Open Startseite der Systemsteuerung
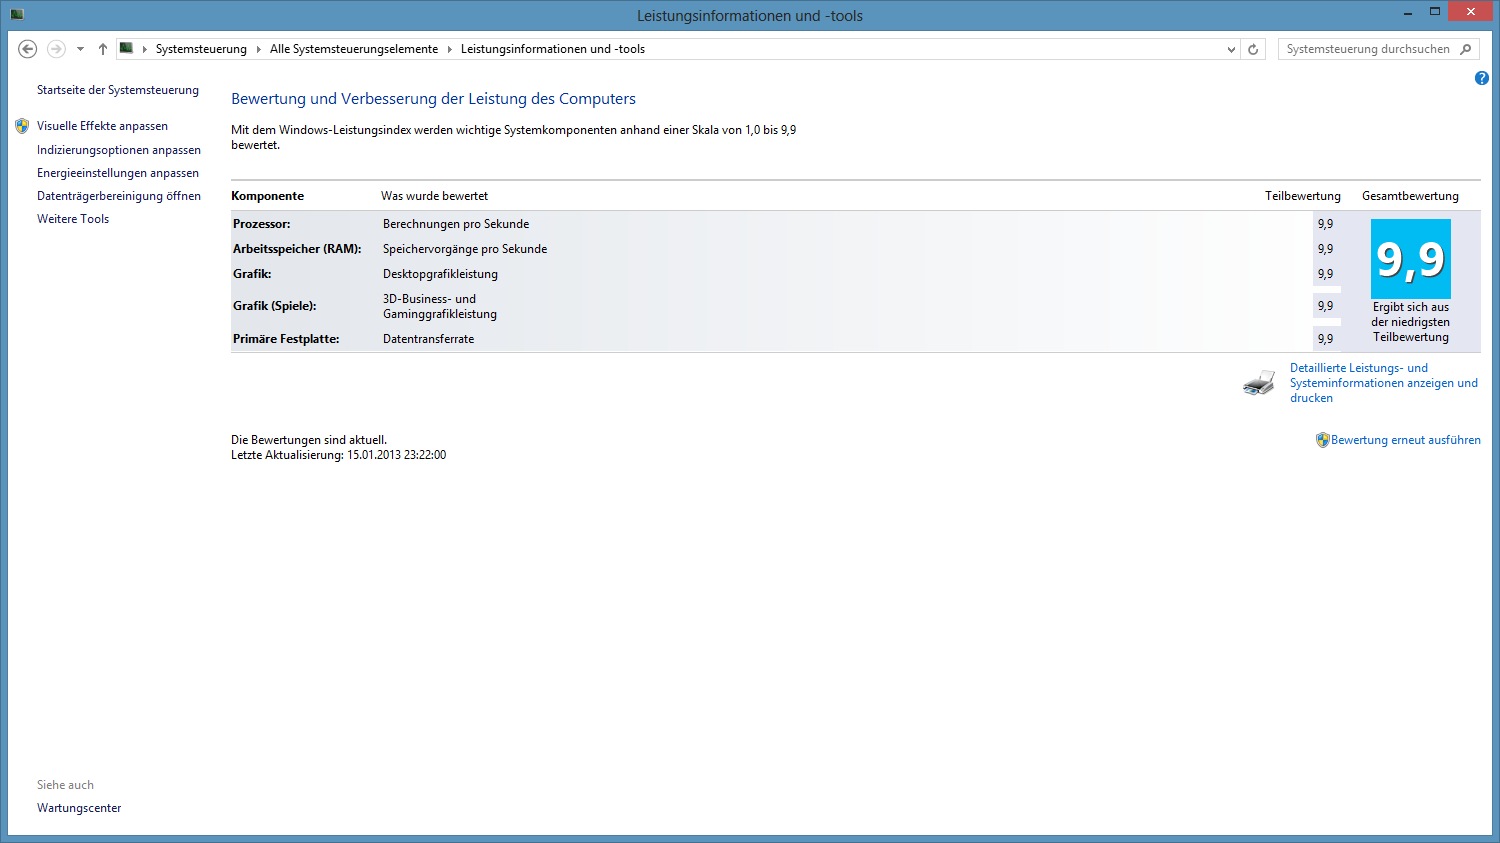The image size is (1500, 843). pos(118,90)
